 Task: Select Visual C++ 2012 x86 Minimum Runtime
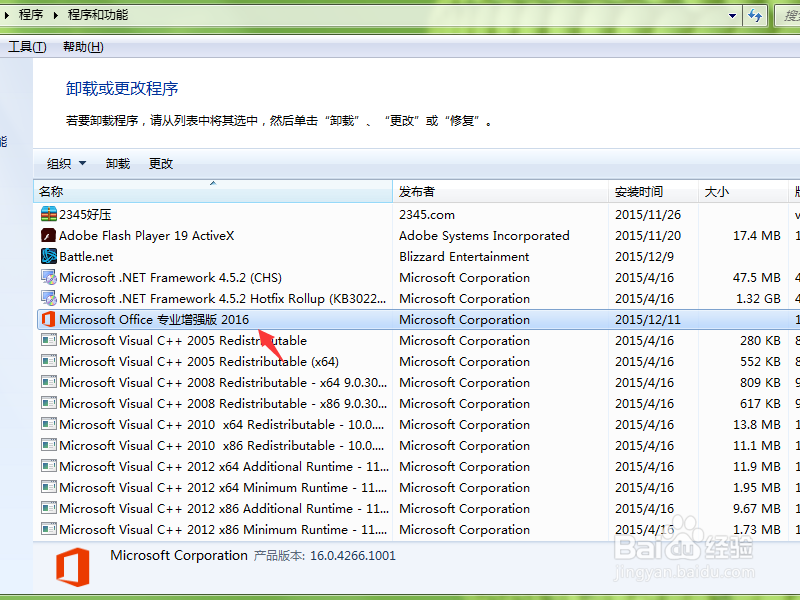[x=223, y=529]
